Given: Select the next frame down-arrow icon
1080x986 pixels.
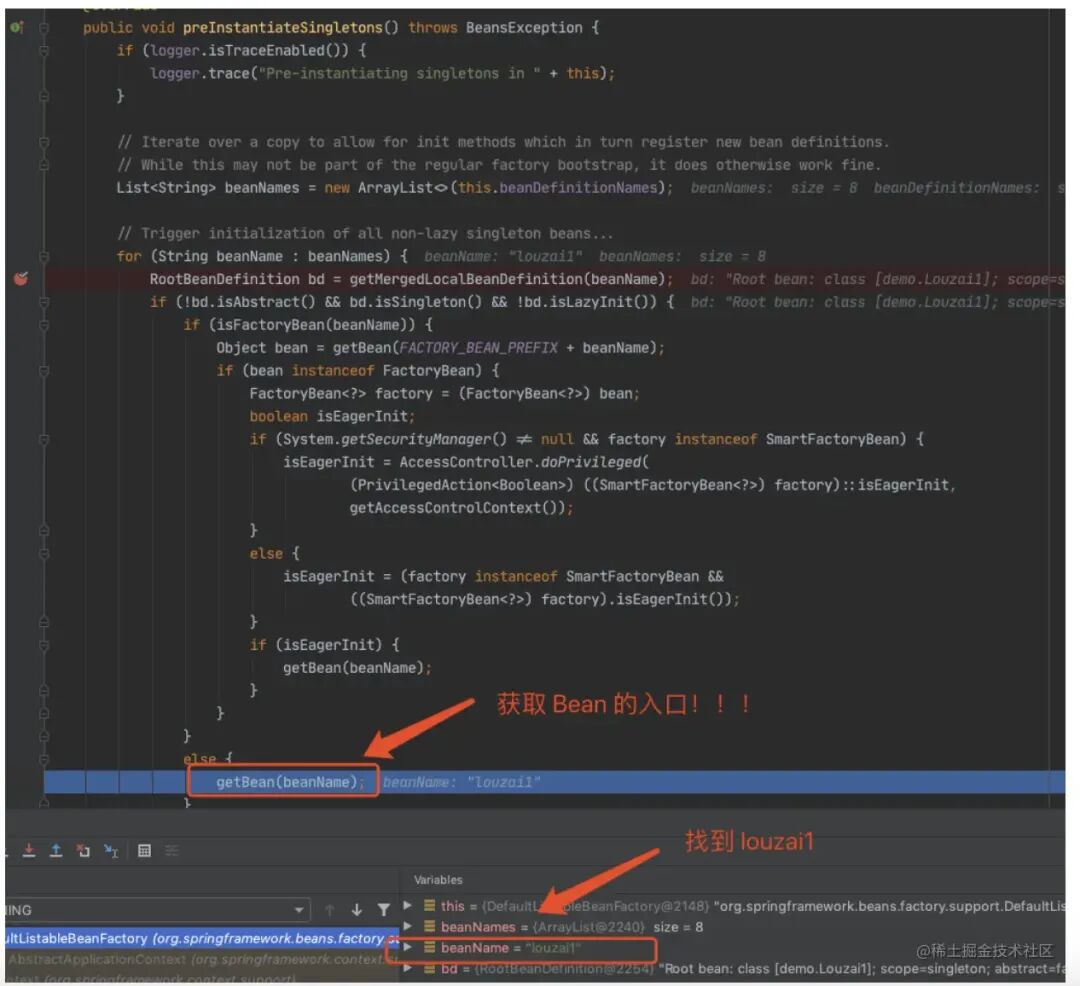Looking at the screenshot, I should 357,910.
